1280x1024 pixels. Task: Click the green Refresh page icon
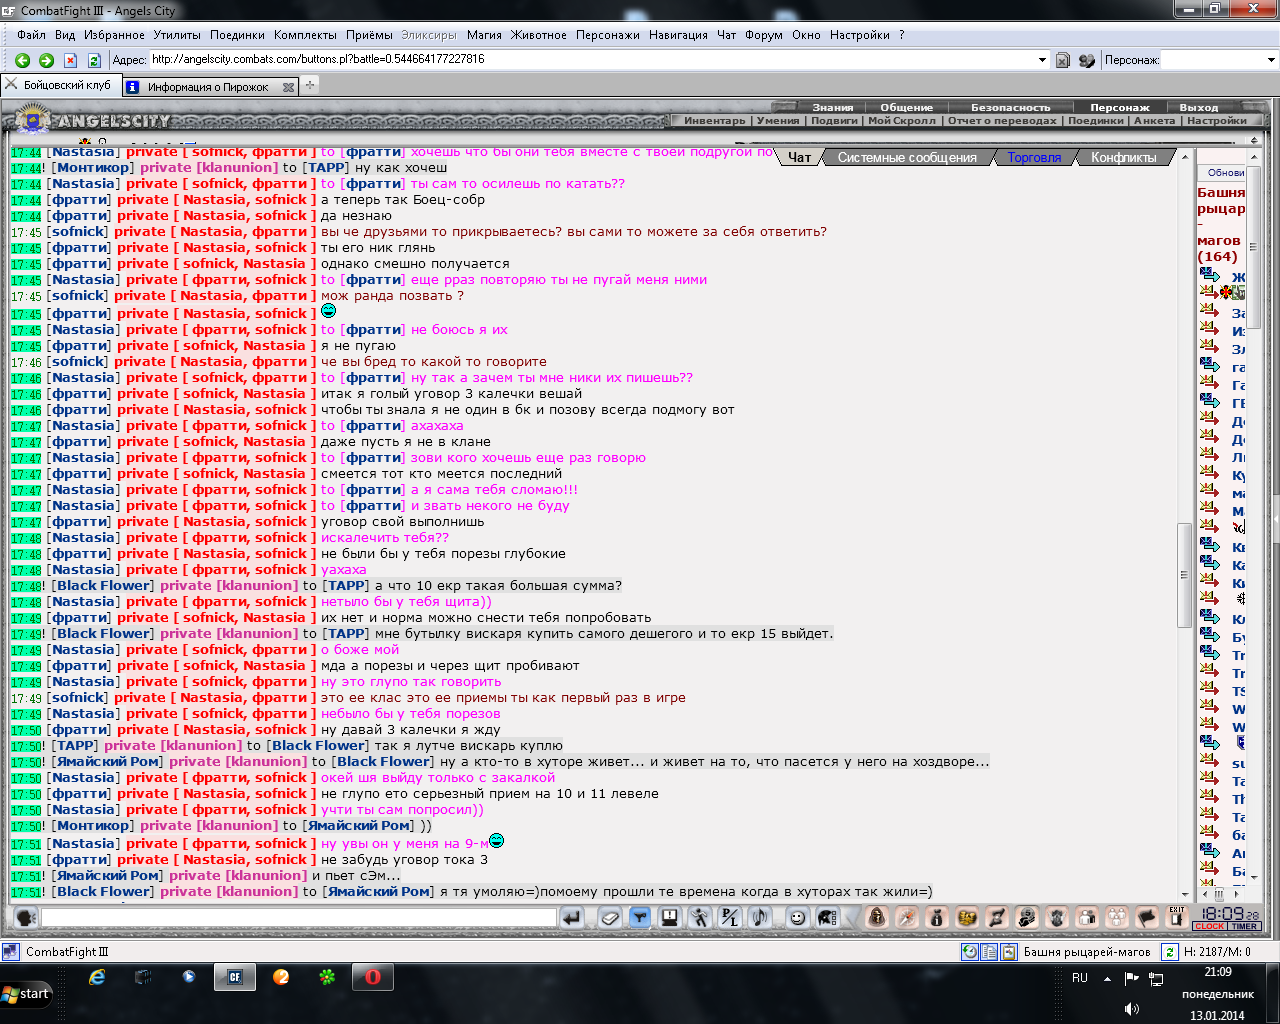94,60
